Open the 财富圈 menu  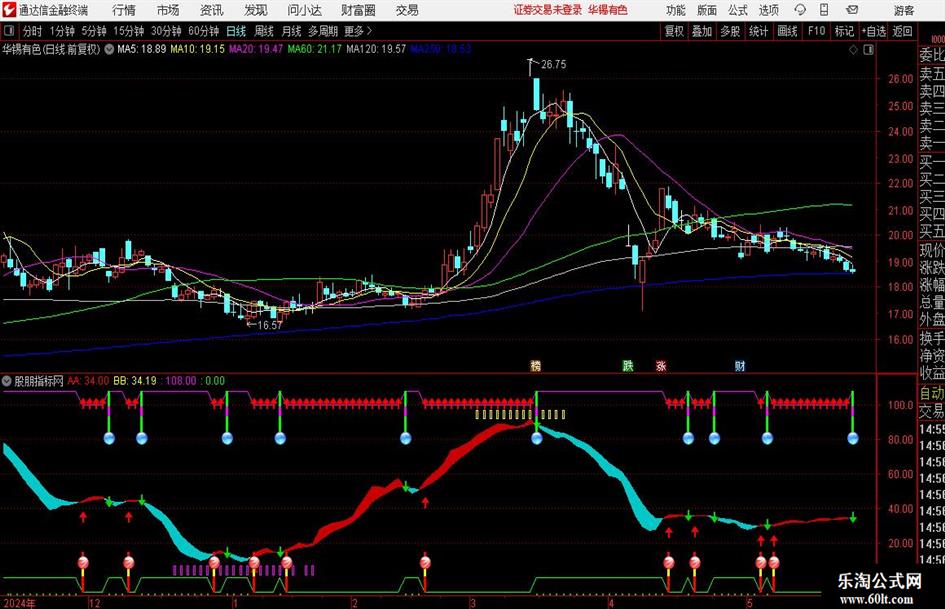(358, 10)
